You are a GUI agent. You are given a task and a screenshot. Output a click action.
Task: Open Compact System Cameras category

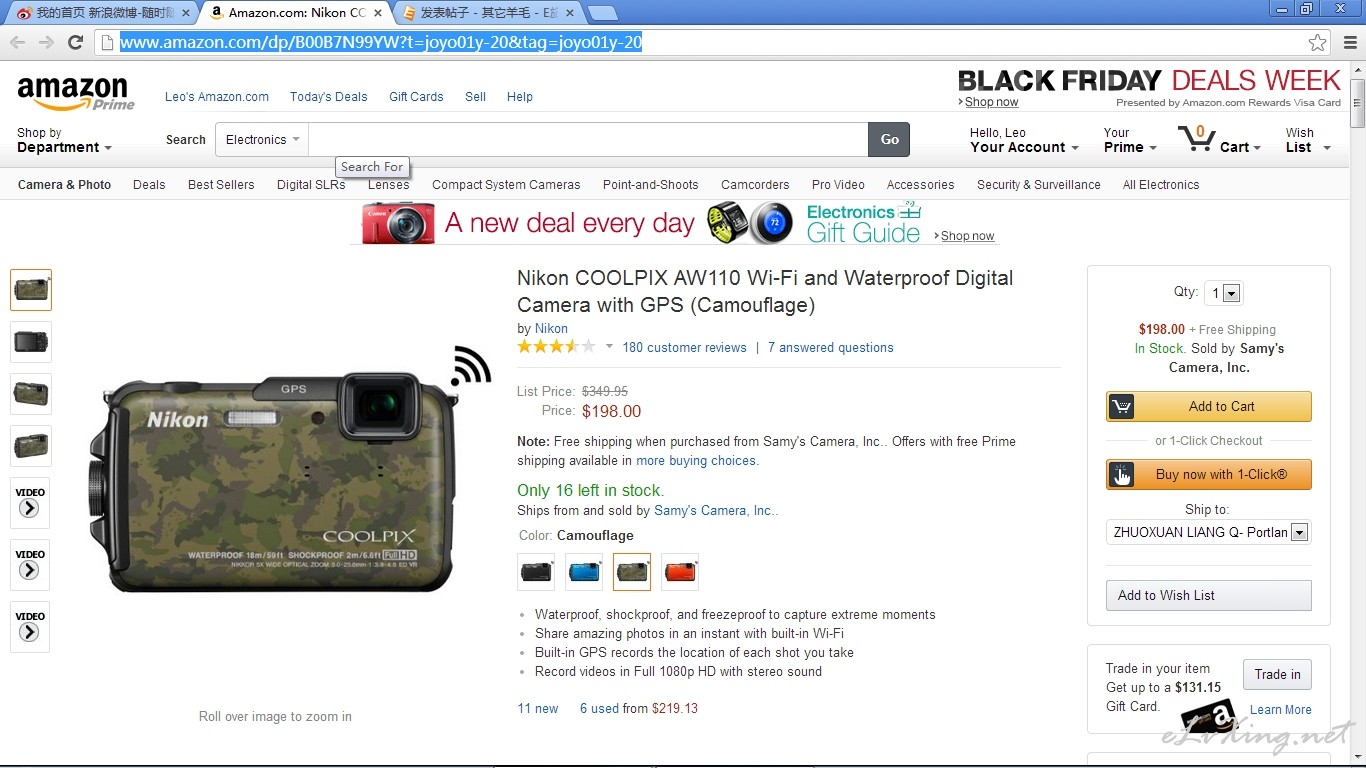pyautogui.click(x=506, y=185)
